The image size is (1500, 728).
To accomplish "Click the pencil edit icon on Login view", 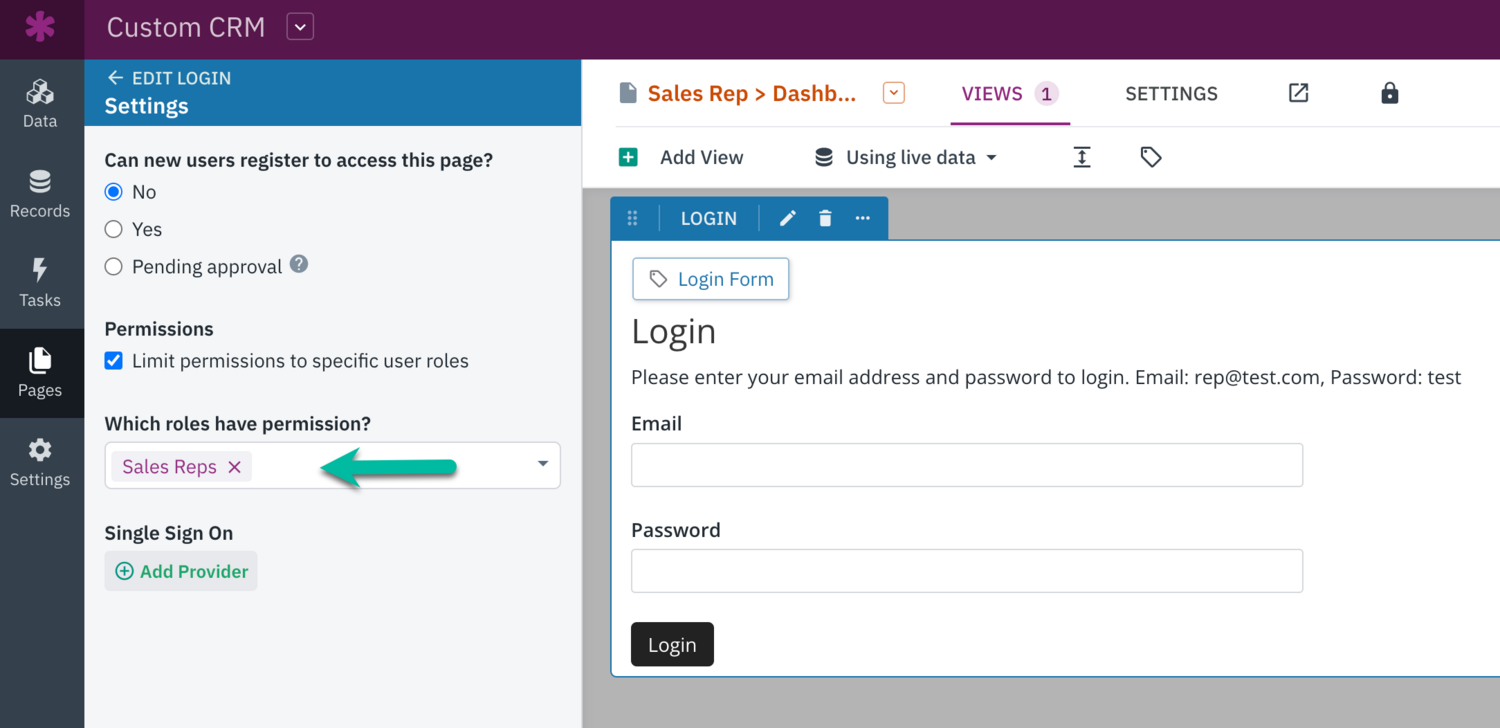I will [788, 218].
